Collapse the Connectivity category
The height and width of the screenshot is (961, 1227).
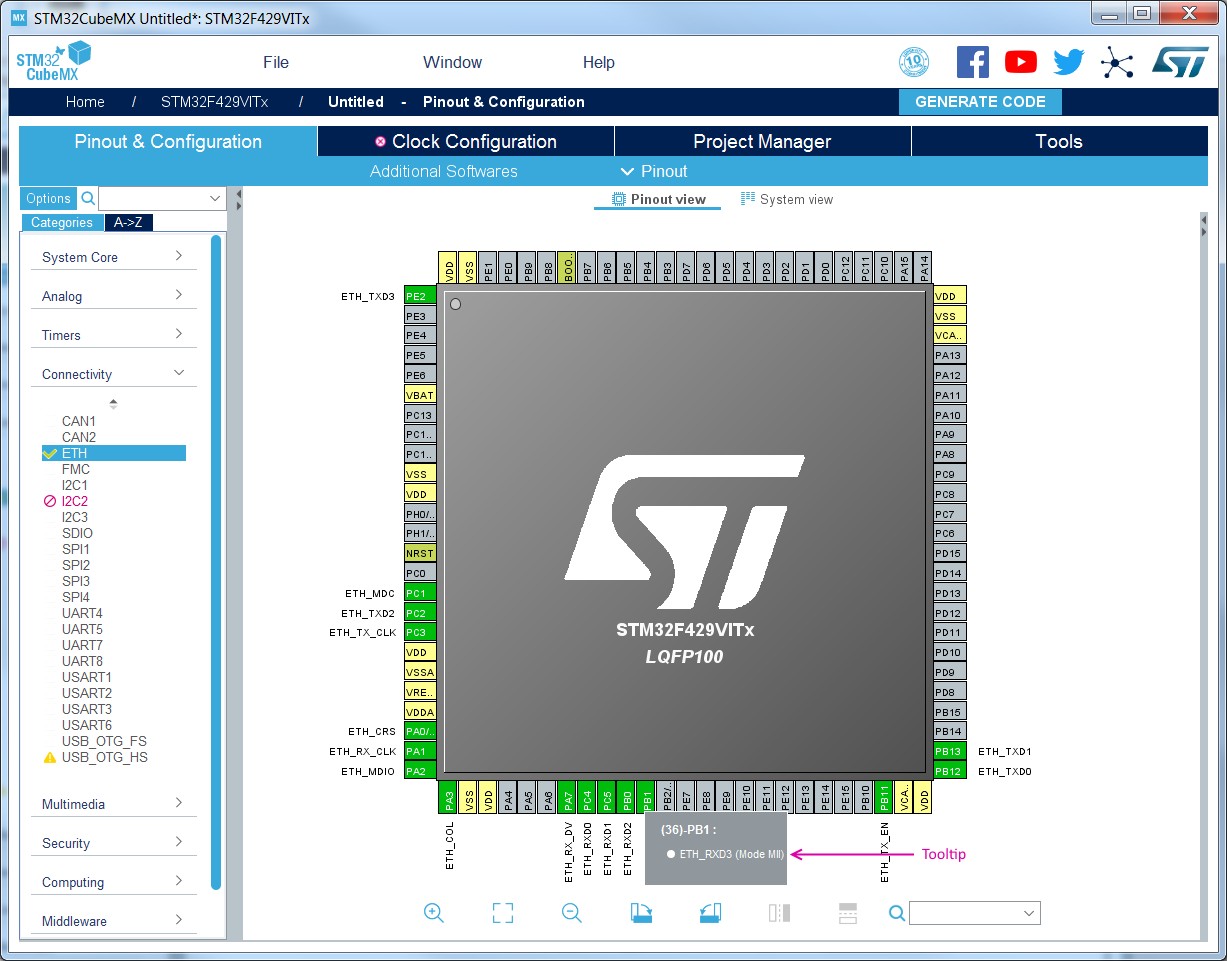click(x=113, y=374)
